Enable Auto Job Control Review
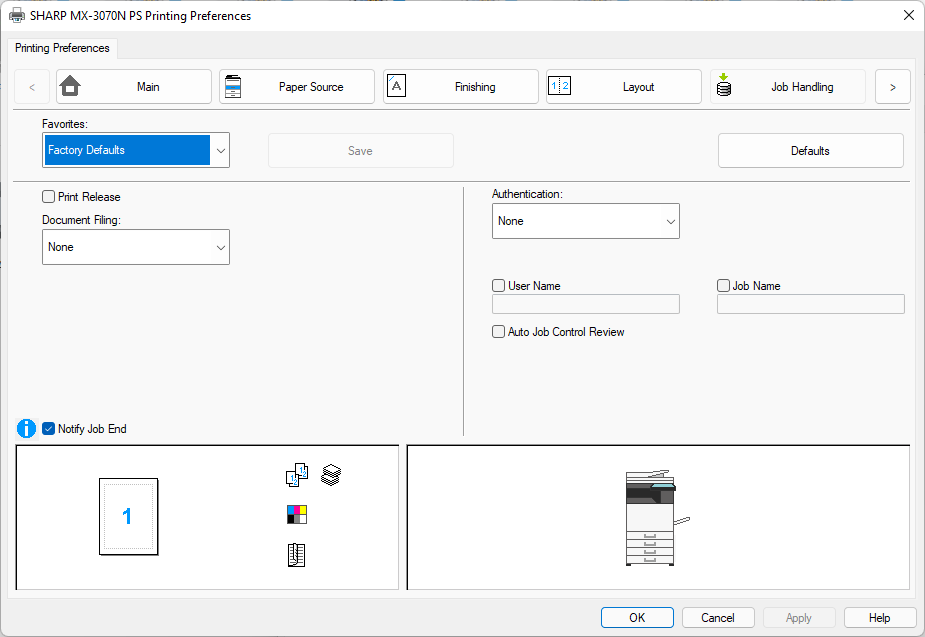This screenshot has width=925, height=637. [x=499, y=332]
